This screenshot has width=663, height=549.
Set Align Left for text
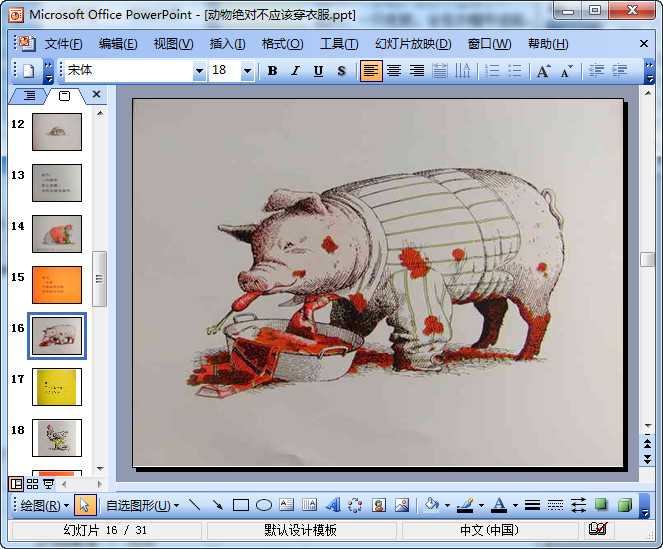371,71
